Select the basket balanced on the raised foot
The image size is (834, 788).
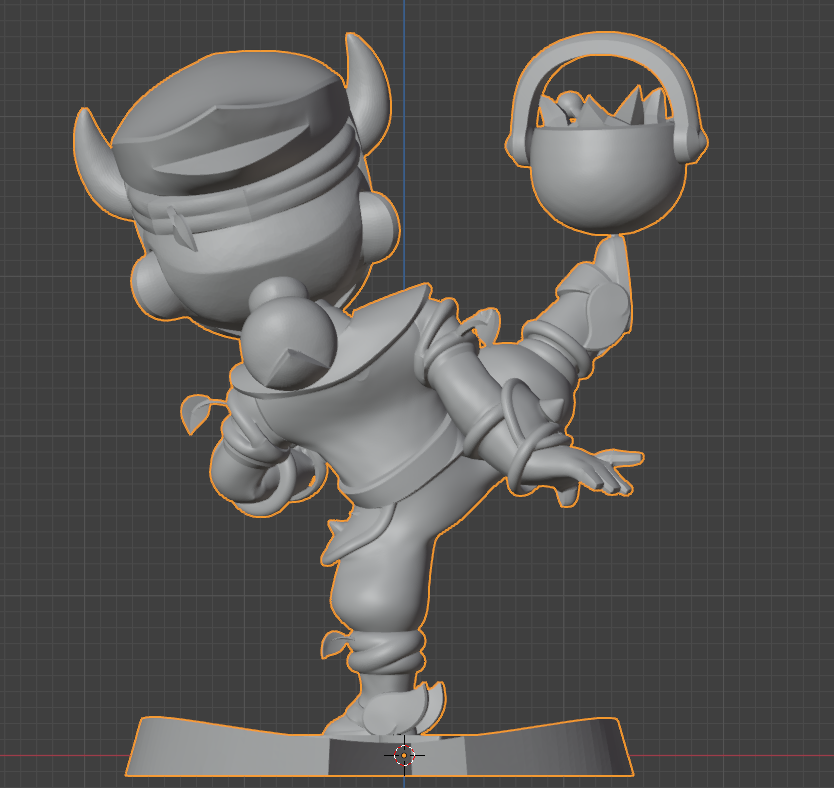click(x=606, y=133)
